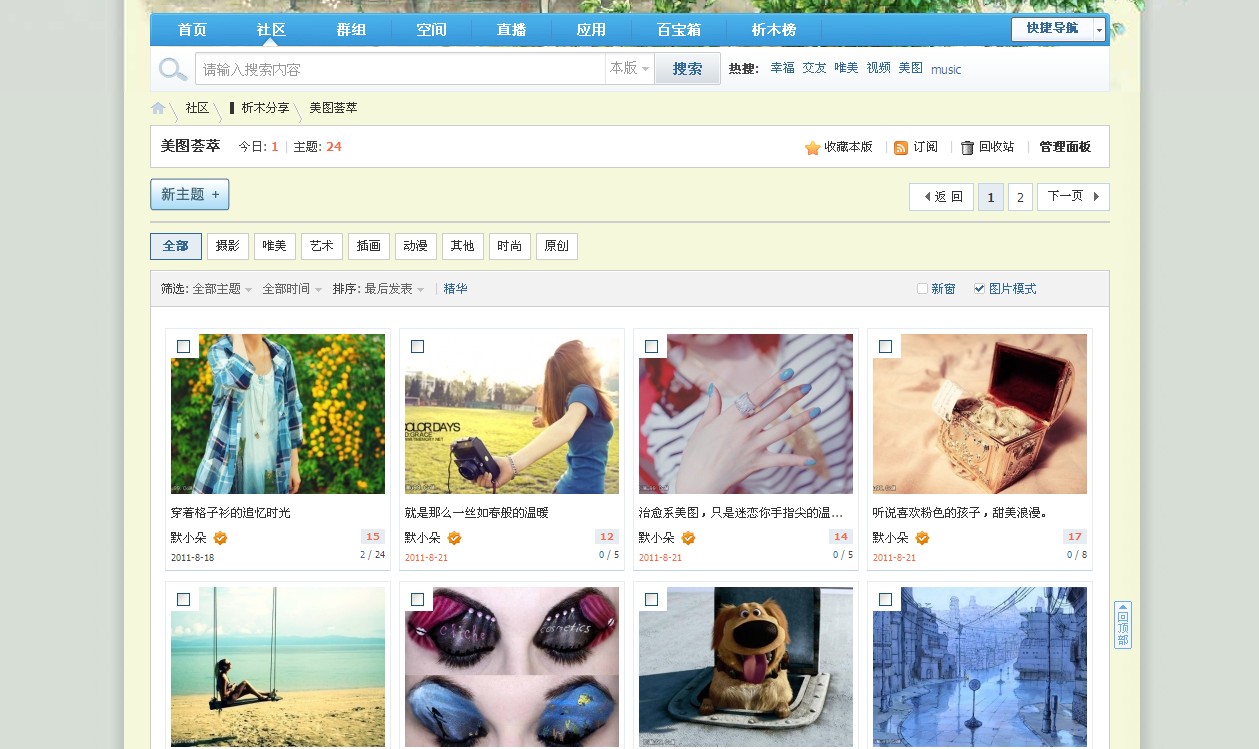
Task: Open the 快捷导航 dropdown
Action: pyautogui.click(x=1059, y=29)
